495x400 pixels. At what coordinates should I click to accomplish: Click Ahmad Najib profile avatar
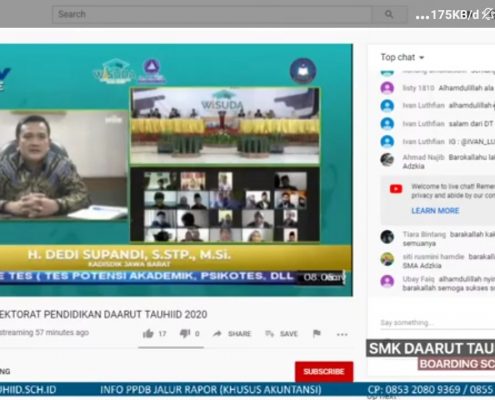pyautogui.click(x=387, y=160)
